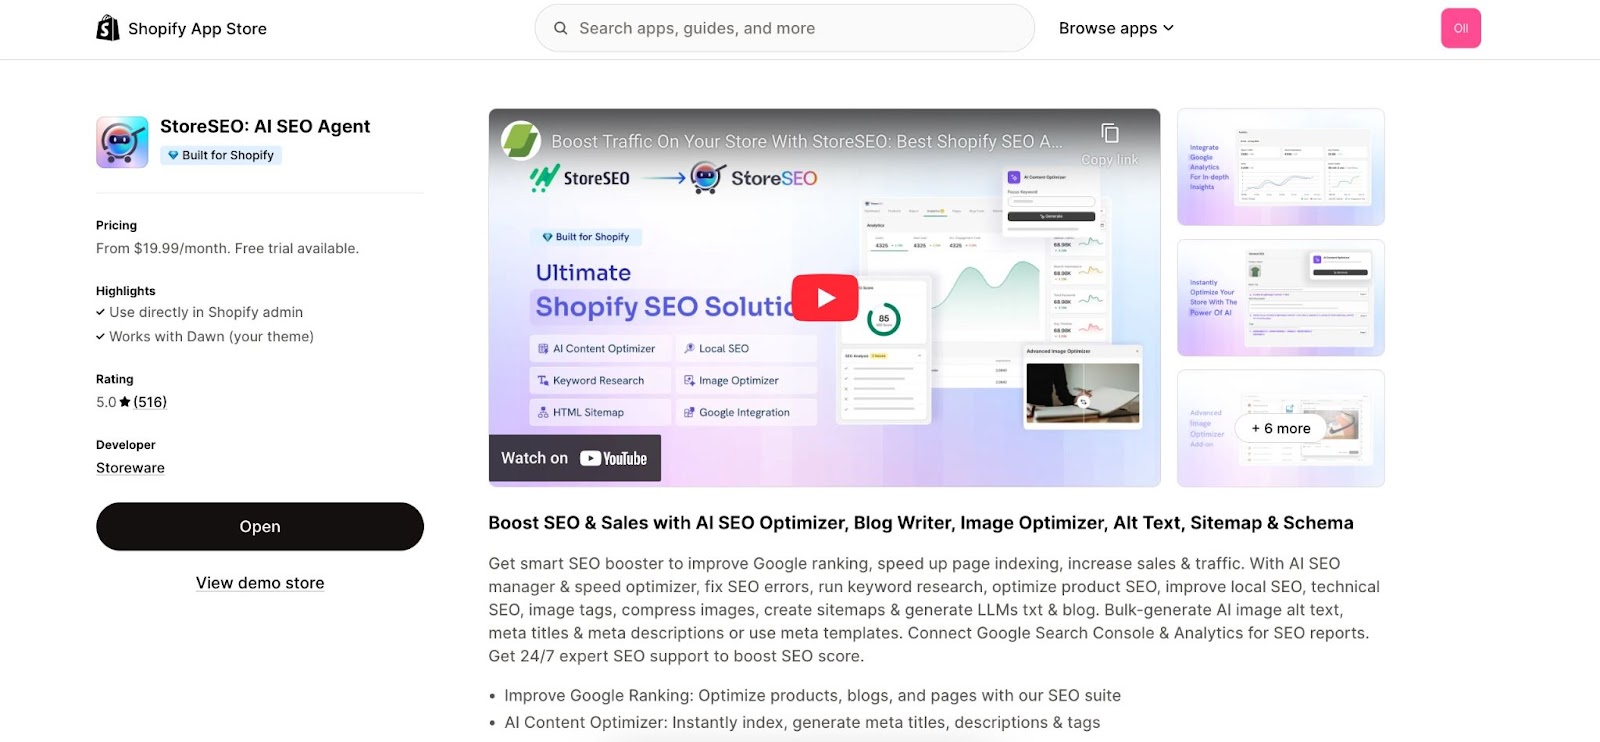Click the search magnifier icon
1600x742 pixels.
[x=561, y=28]
